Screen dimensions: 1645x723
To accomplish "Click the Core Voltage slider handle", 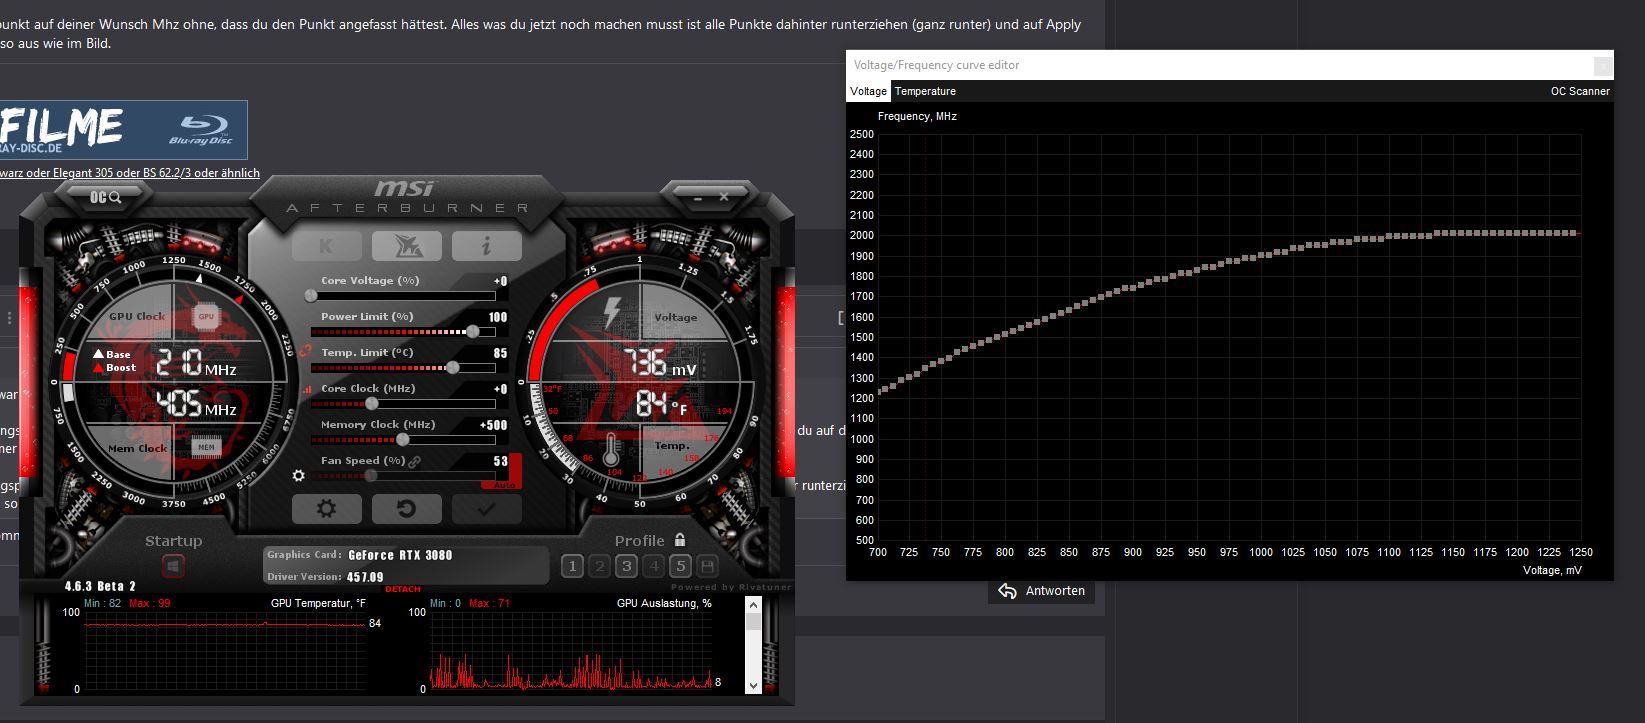I will 311,296.
